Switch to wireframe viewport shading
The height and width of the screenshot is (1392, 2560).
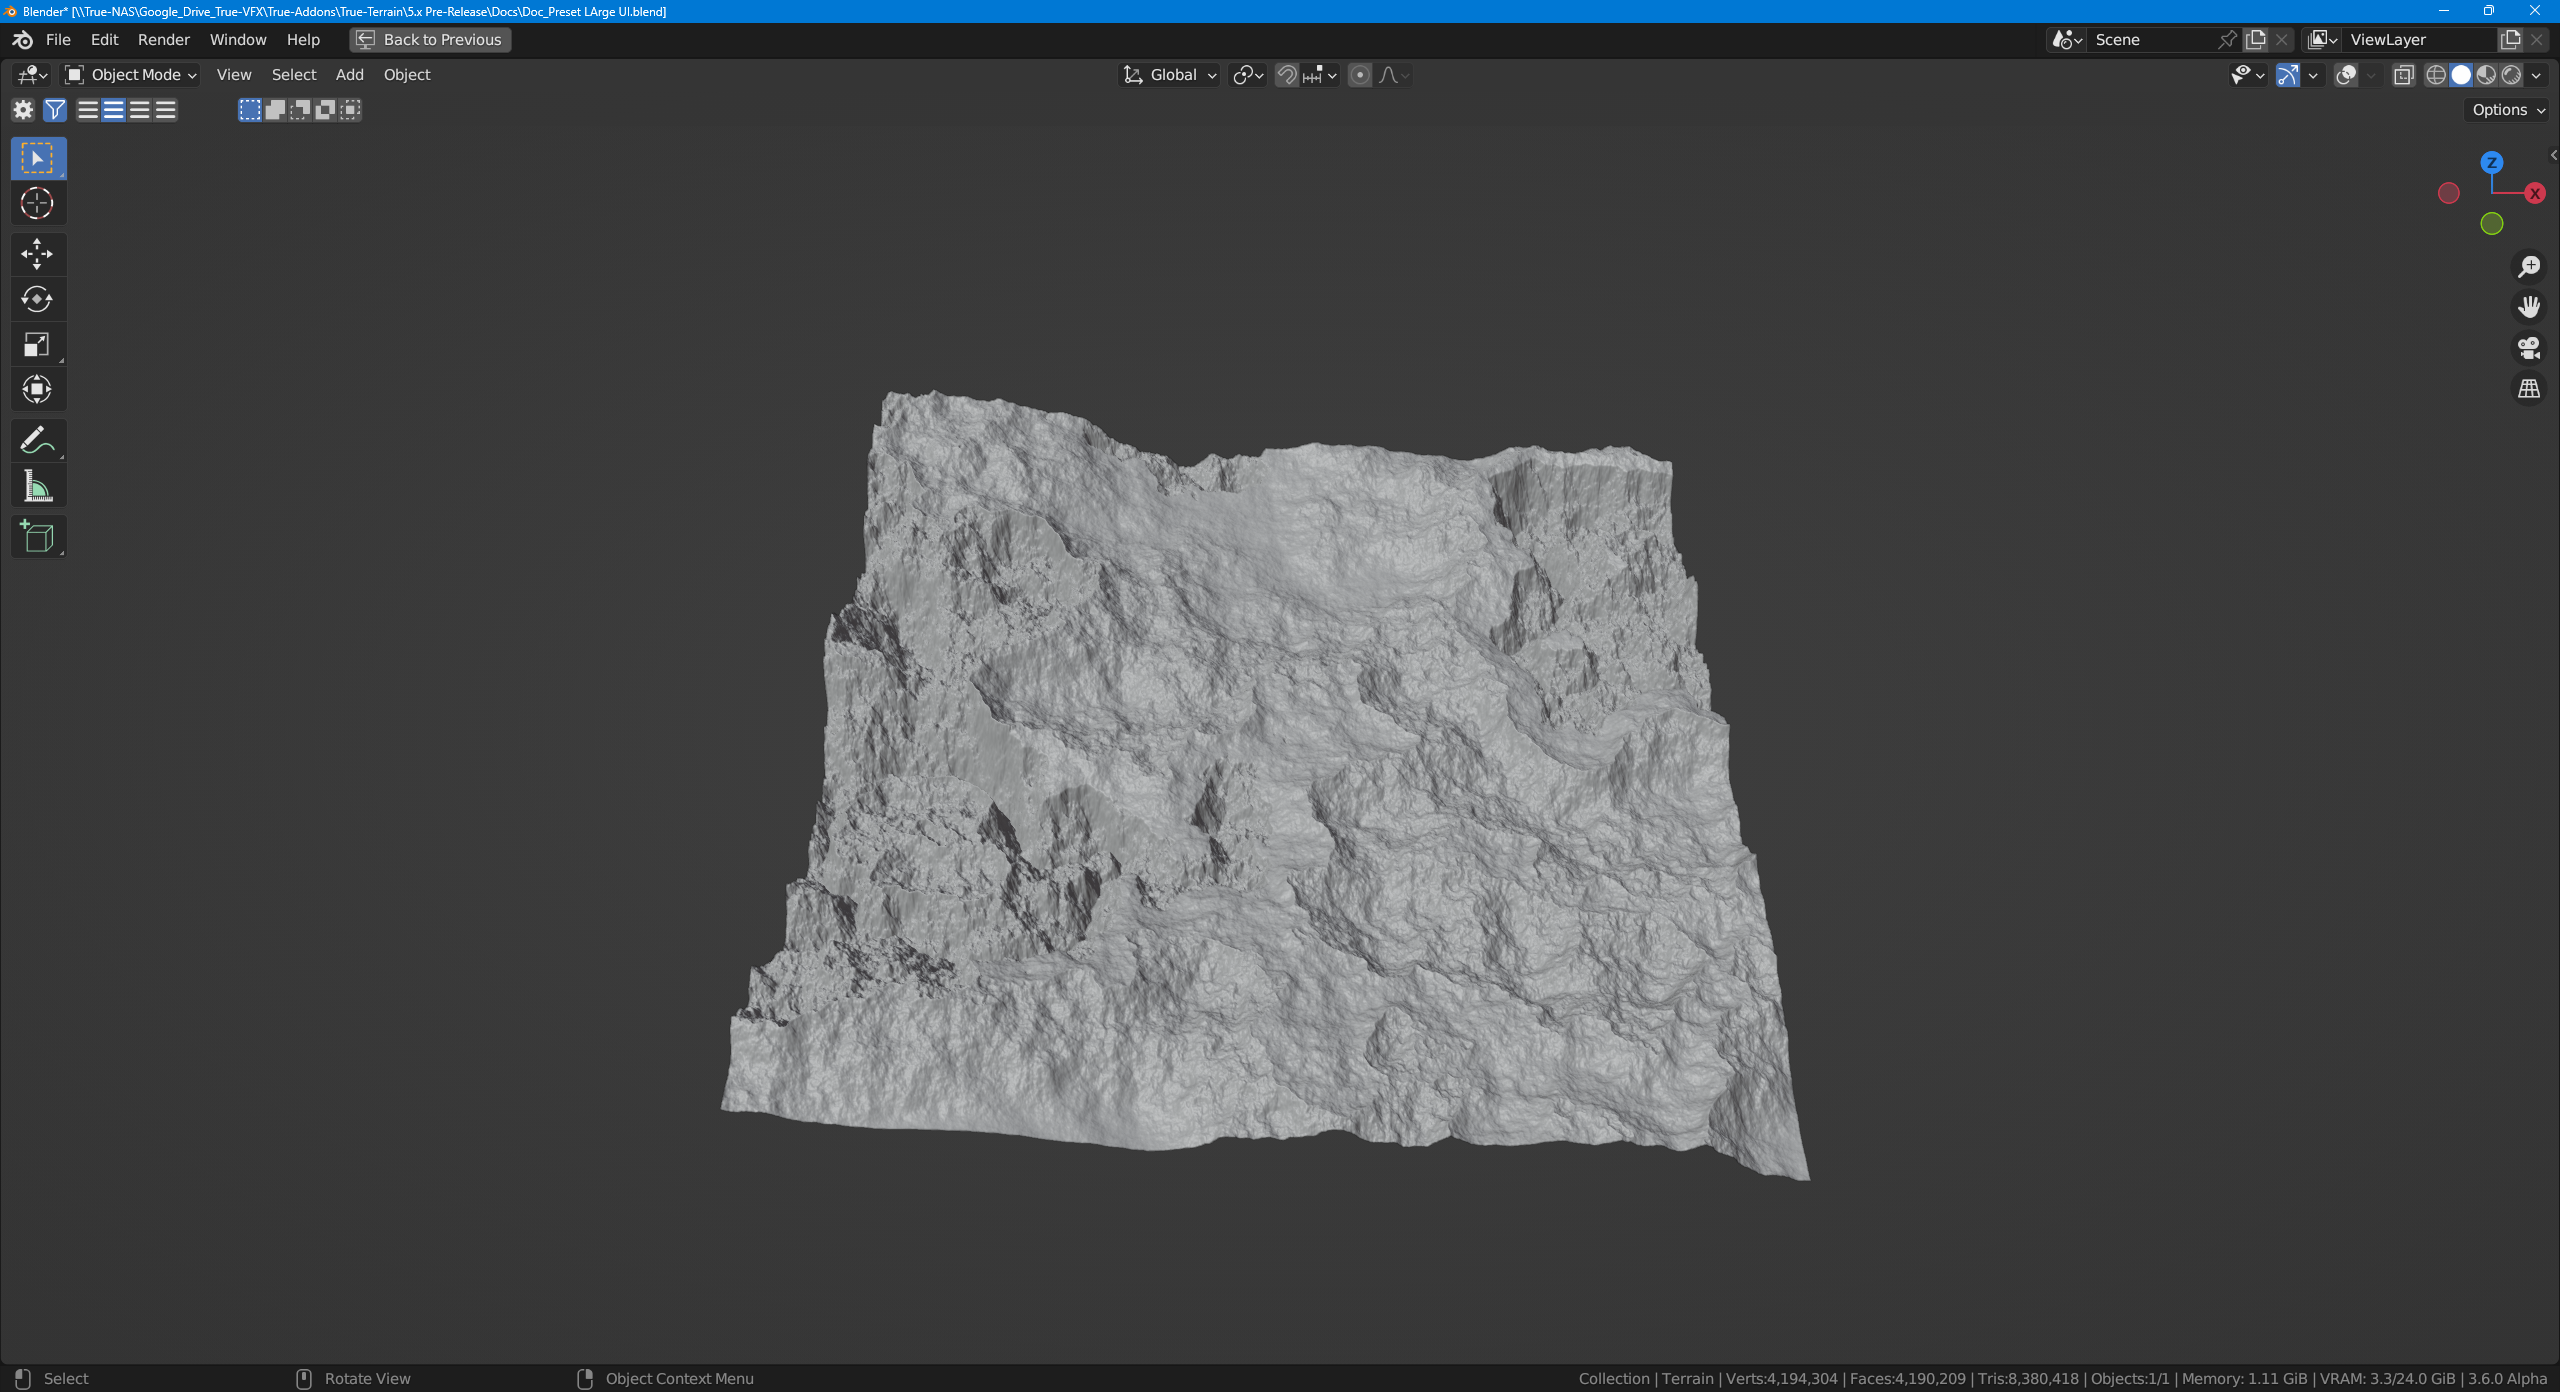[x=2436, y=75]
